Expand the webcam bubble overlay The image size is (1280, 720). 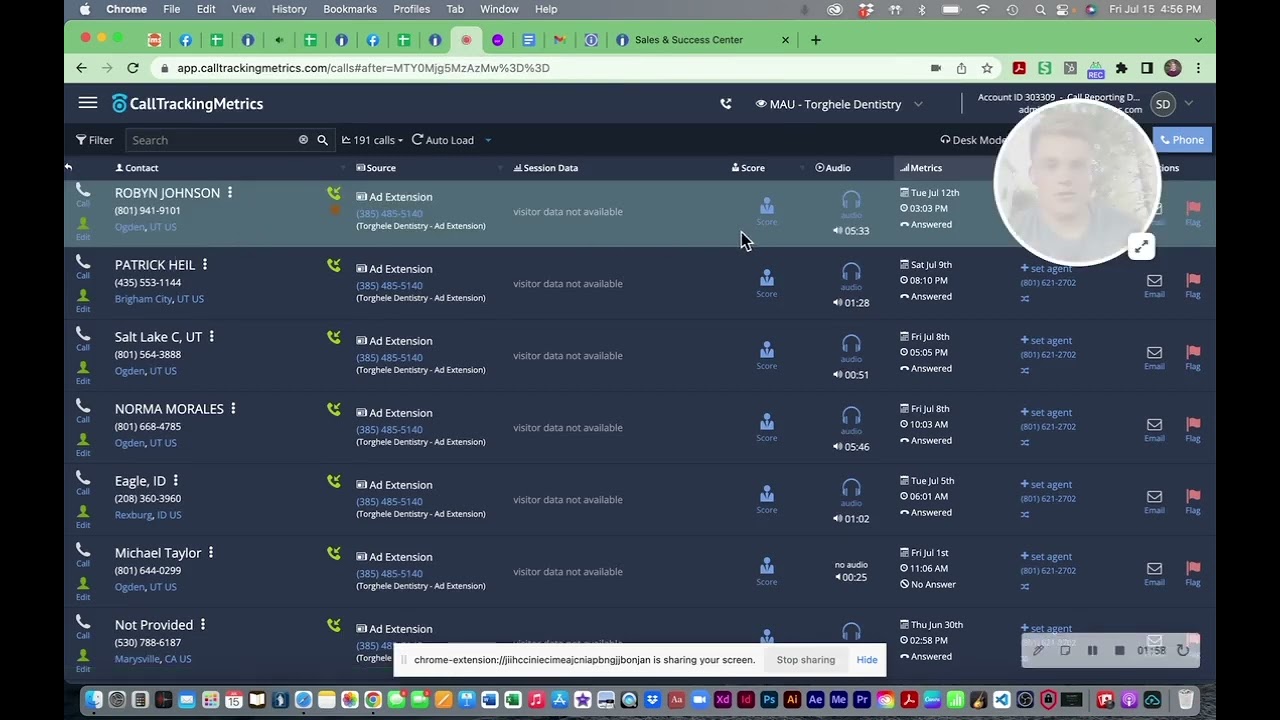[1141, 247]
